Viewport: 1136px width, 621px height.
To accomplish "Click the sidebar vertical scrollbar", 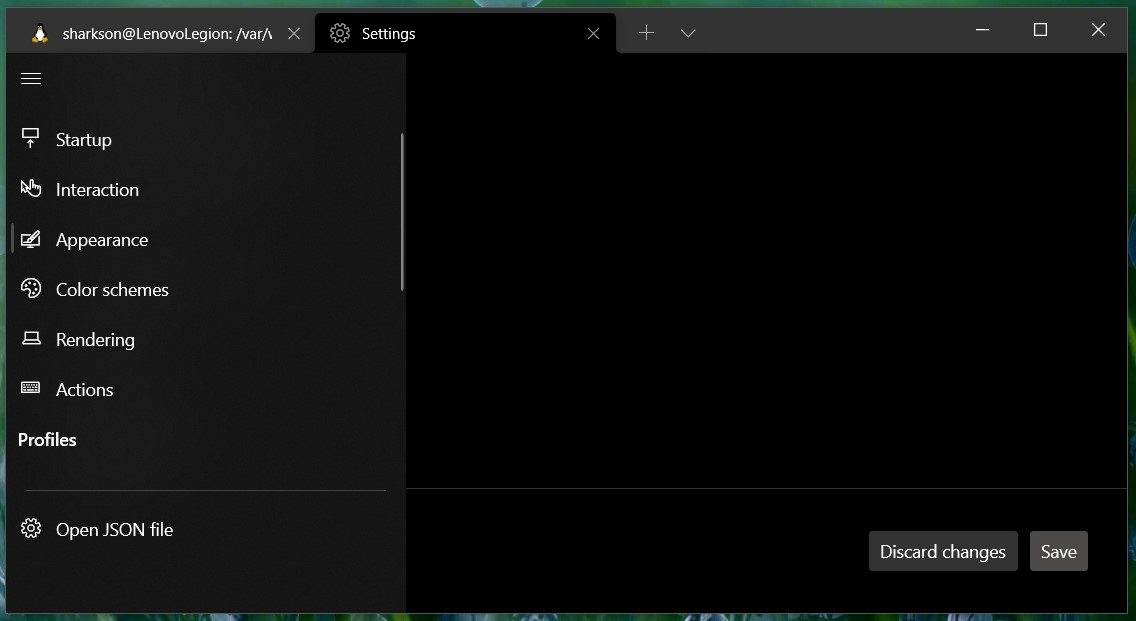I will [402, 212].
